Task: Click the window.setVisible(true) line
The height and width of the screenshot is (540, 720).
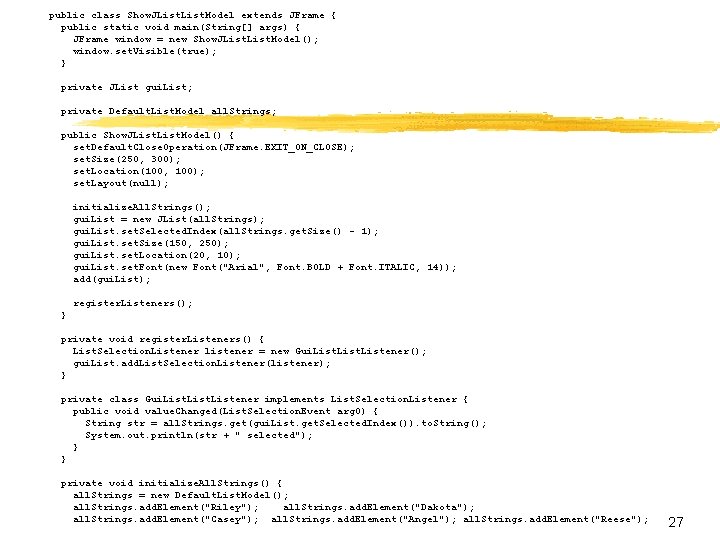Action: pyautogui.click(x=145, y=51)
